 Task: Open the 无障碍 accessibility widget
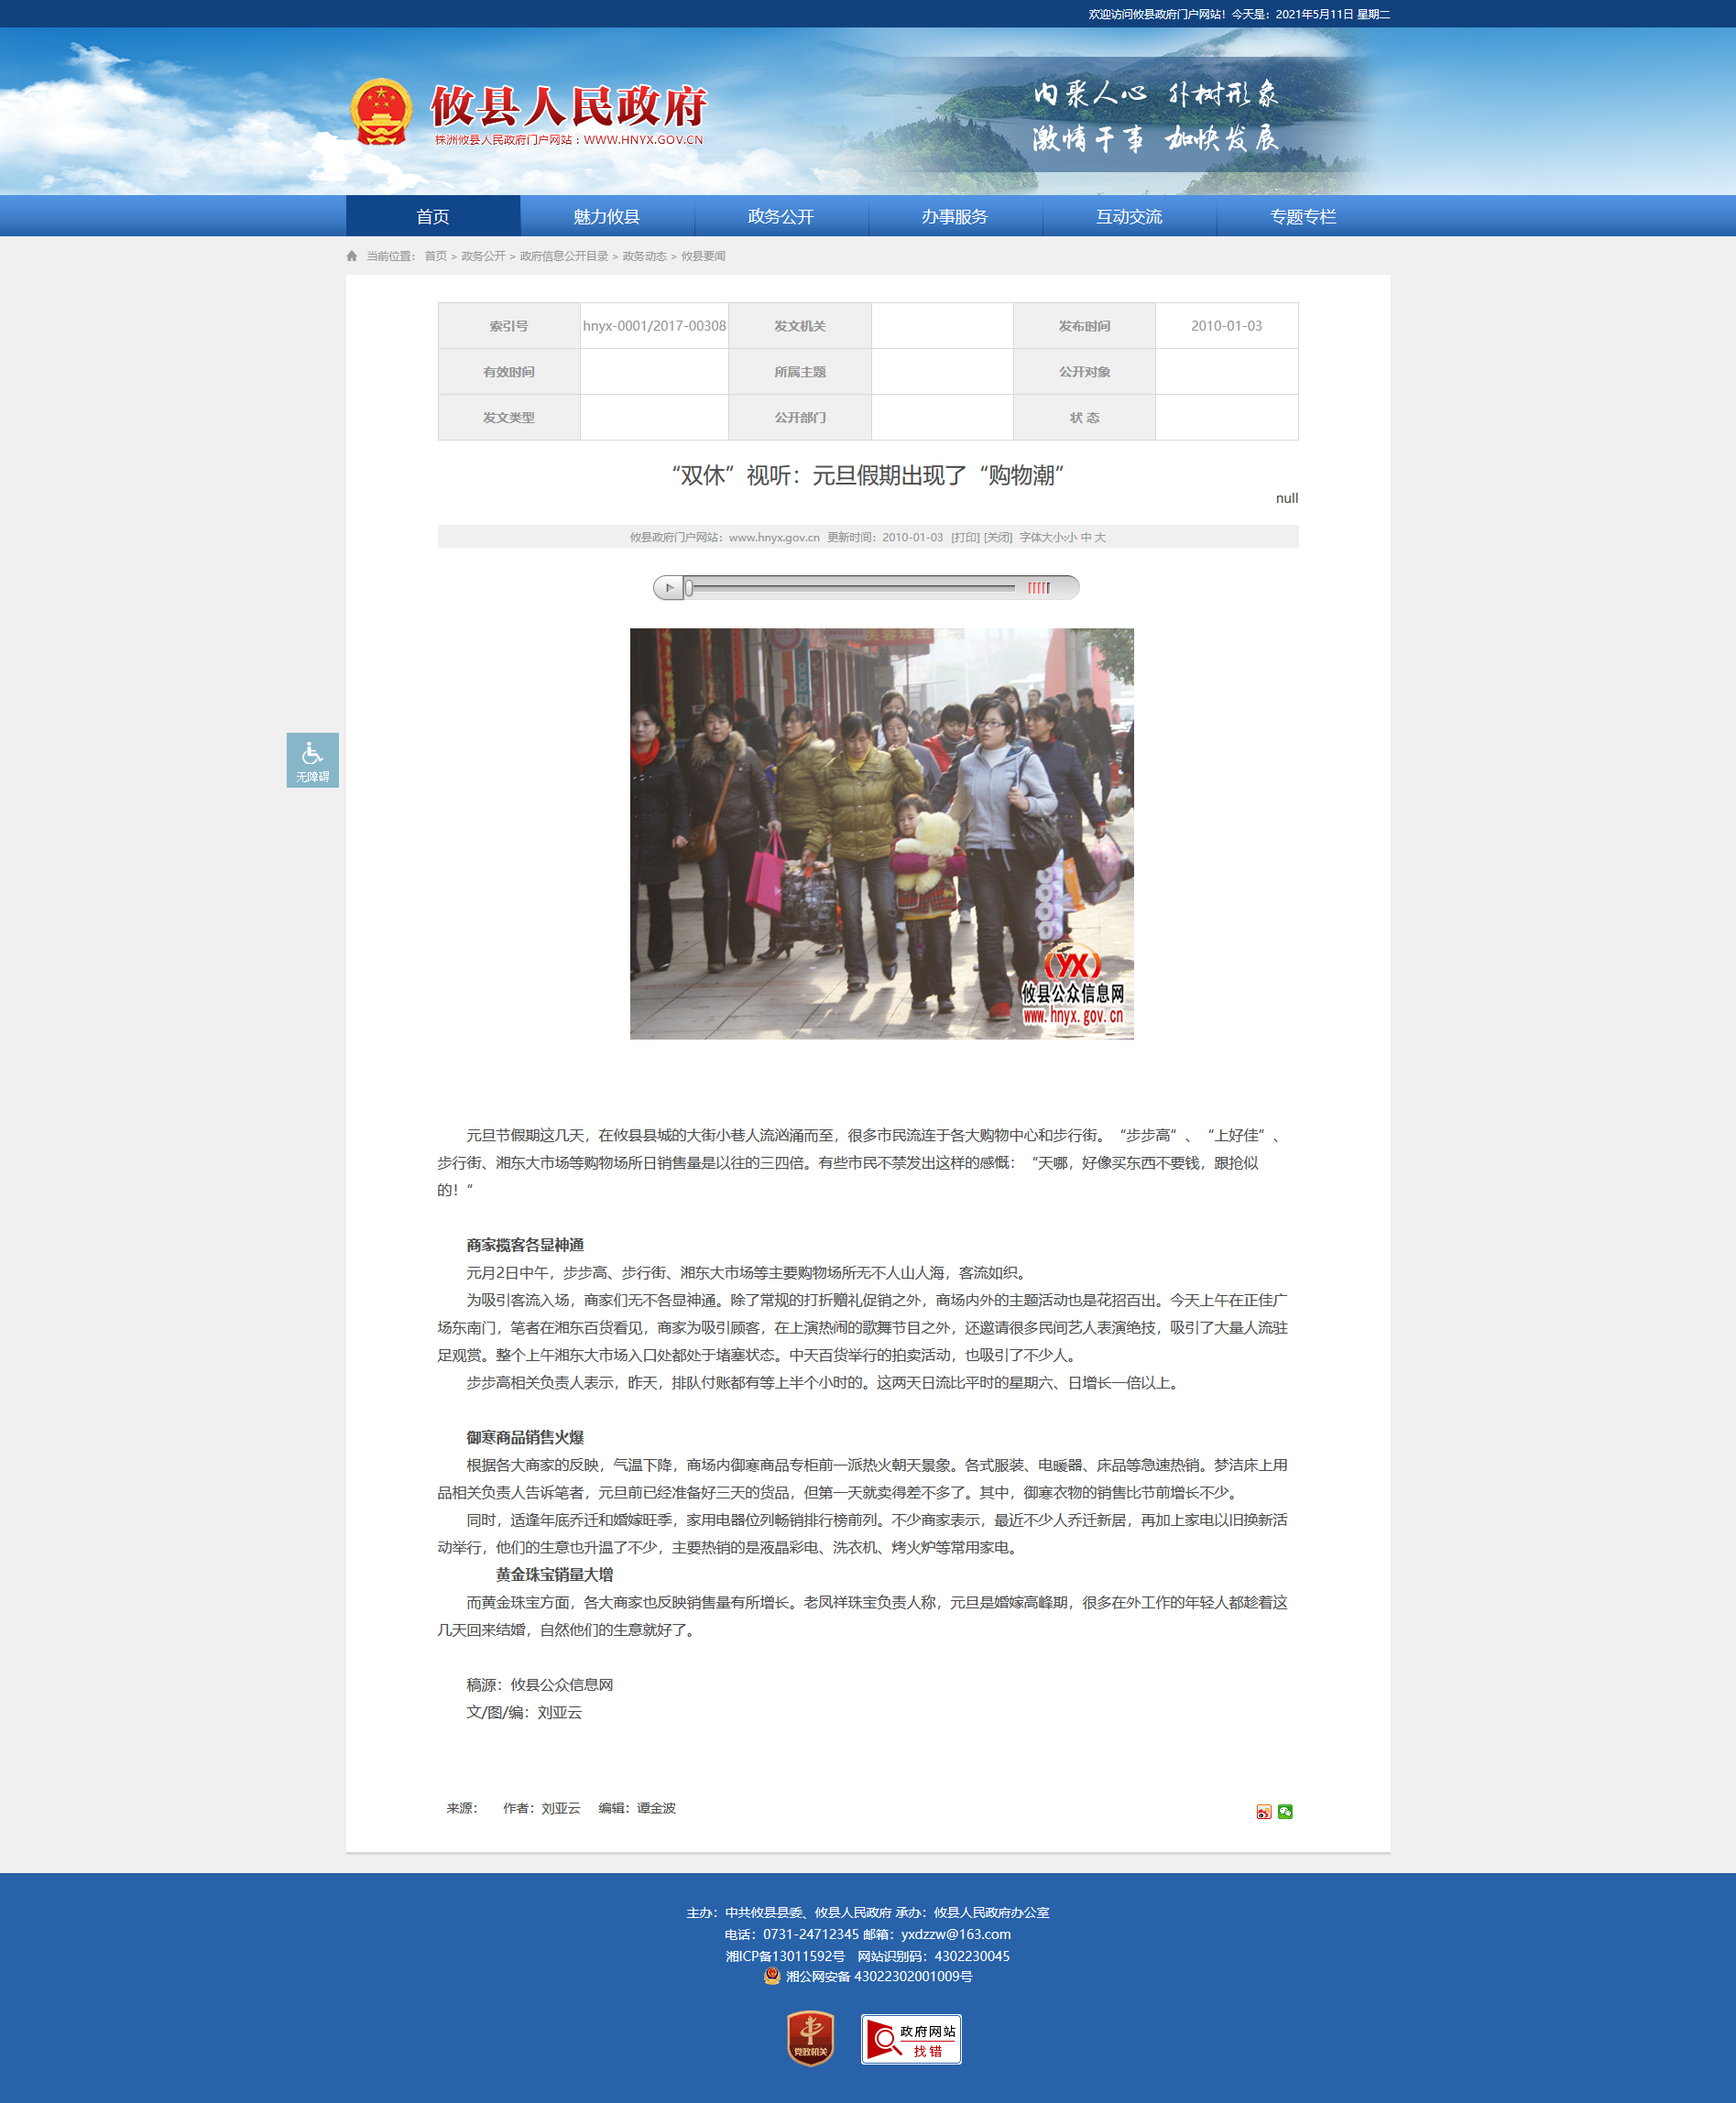pyautogui.click(x=312, y=760)
